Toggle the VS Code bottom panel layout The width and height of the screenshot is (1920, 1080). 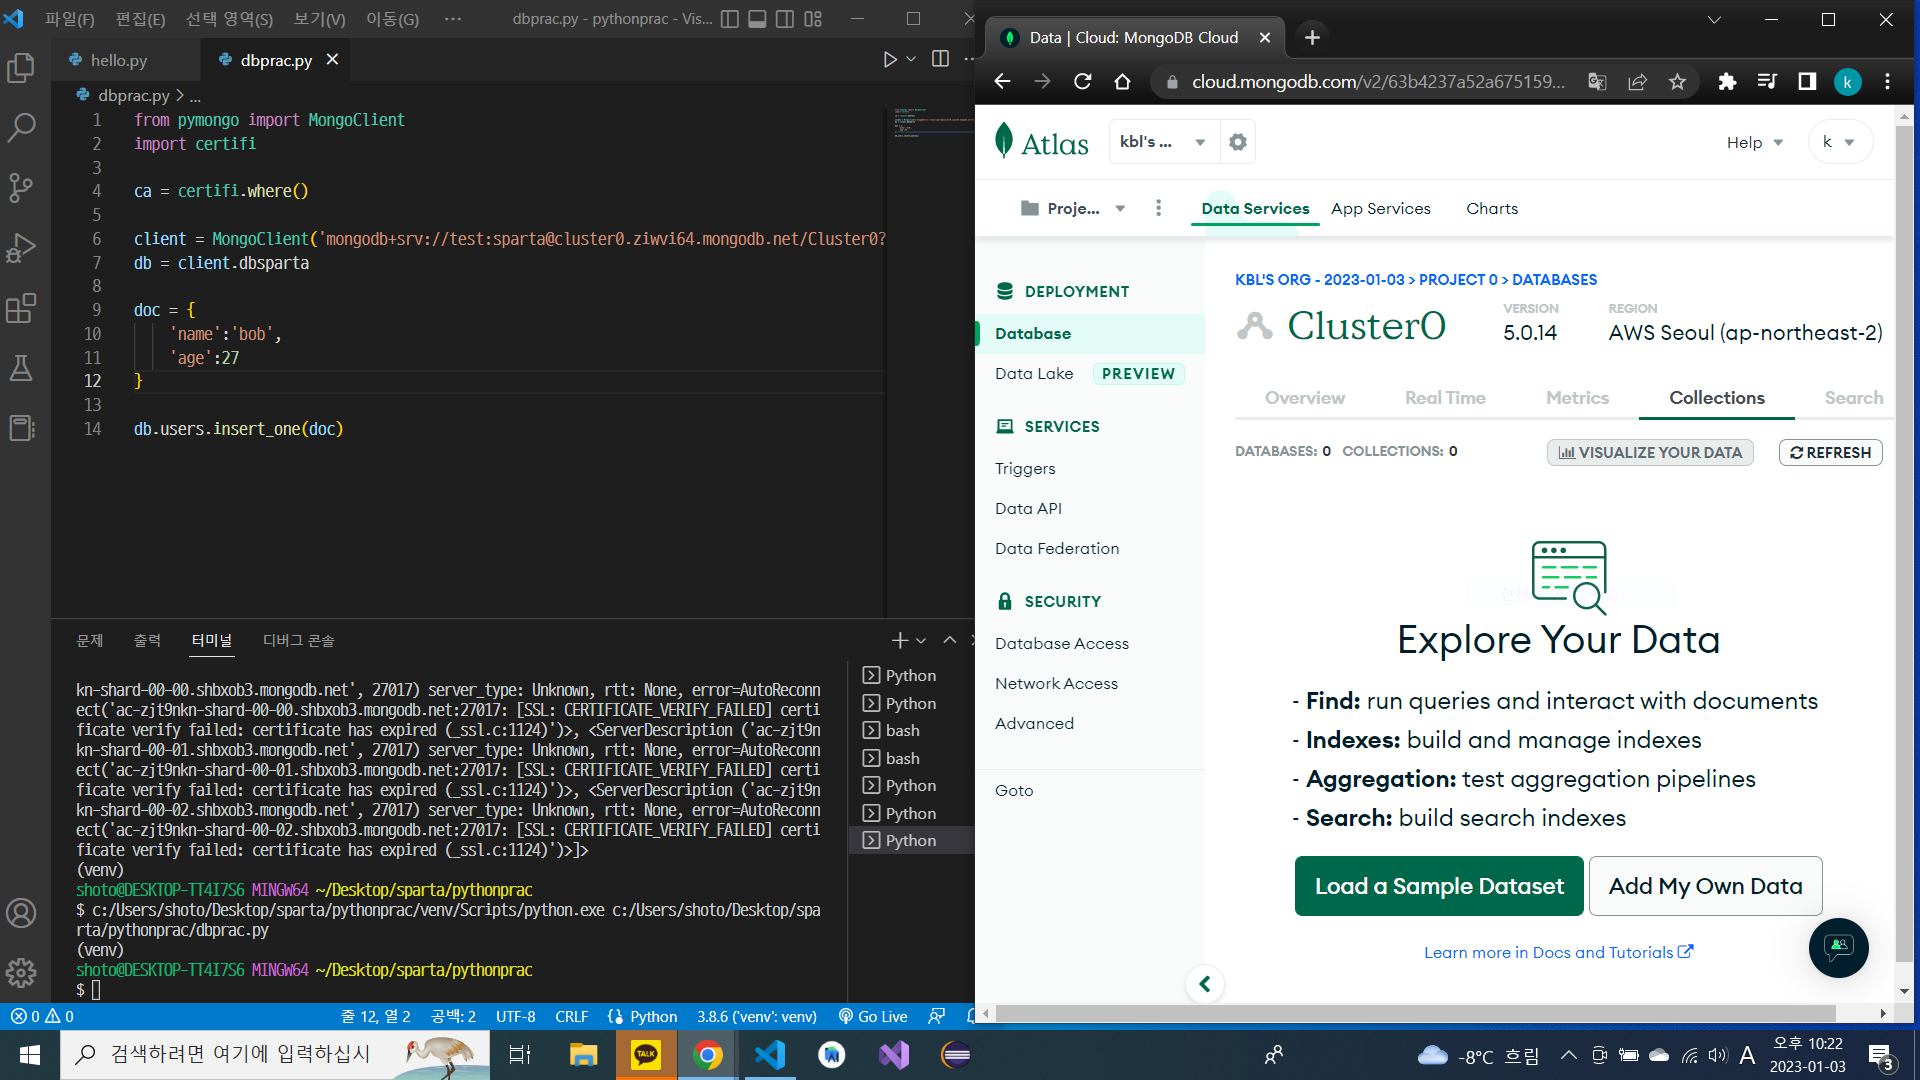point(757,19)
